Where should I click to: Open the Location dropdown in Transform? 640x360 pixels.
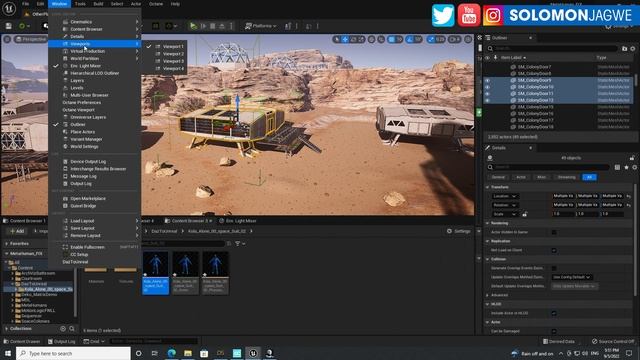point(505,196)
